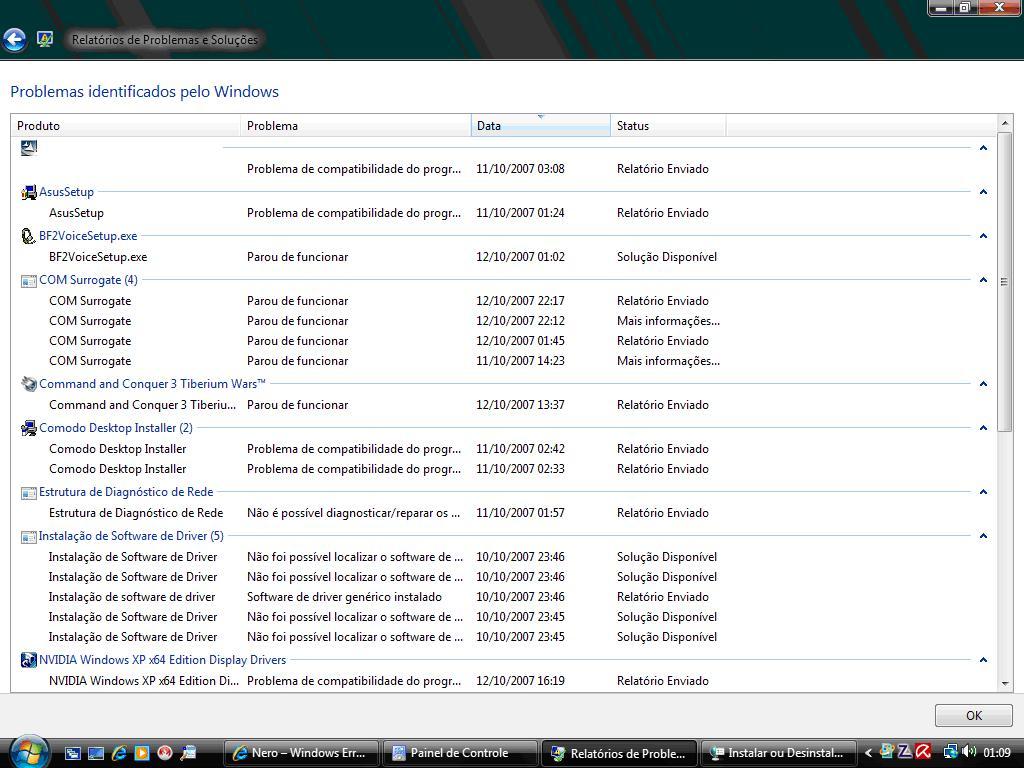Image resolution: width=1024 pixels, height=768 pixels.
Task: Collapse Instalação de Software de Driver (5) group
Action: coord(983,536)
